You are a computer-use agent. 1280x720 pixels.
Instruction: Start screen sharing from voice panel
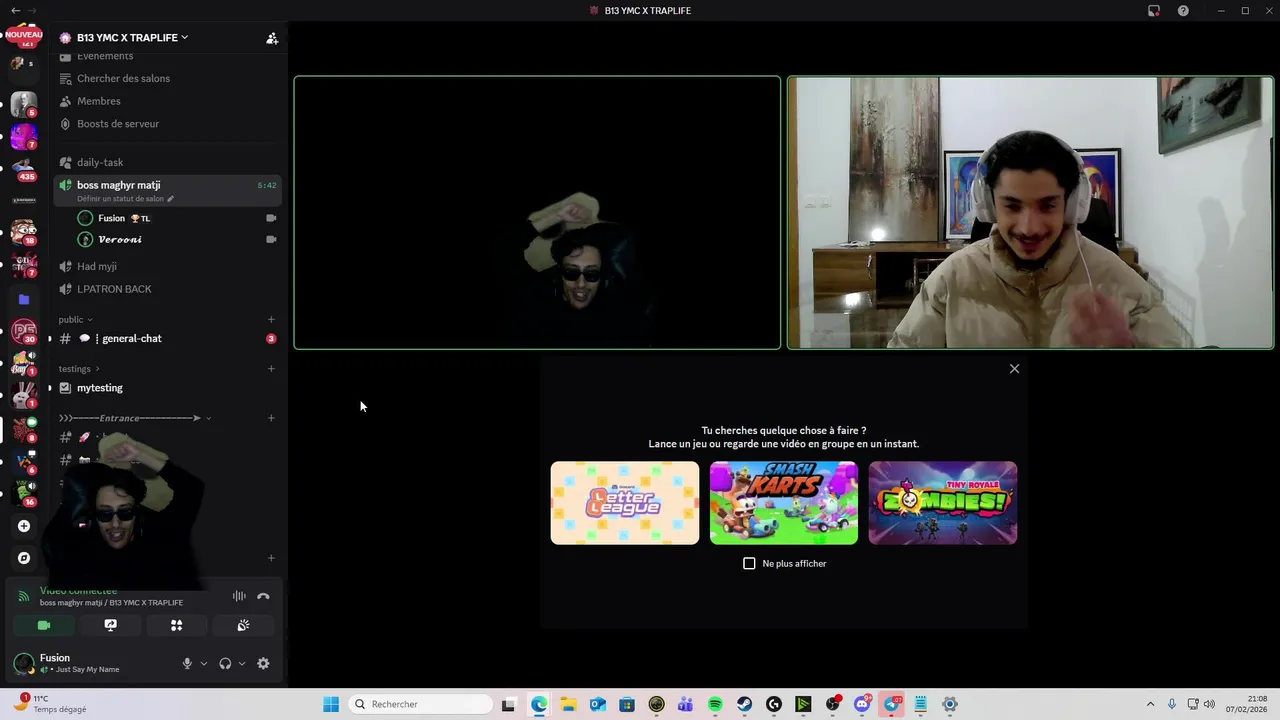(110, 625)
